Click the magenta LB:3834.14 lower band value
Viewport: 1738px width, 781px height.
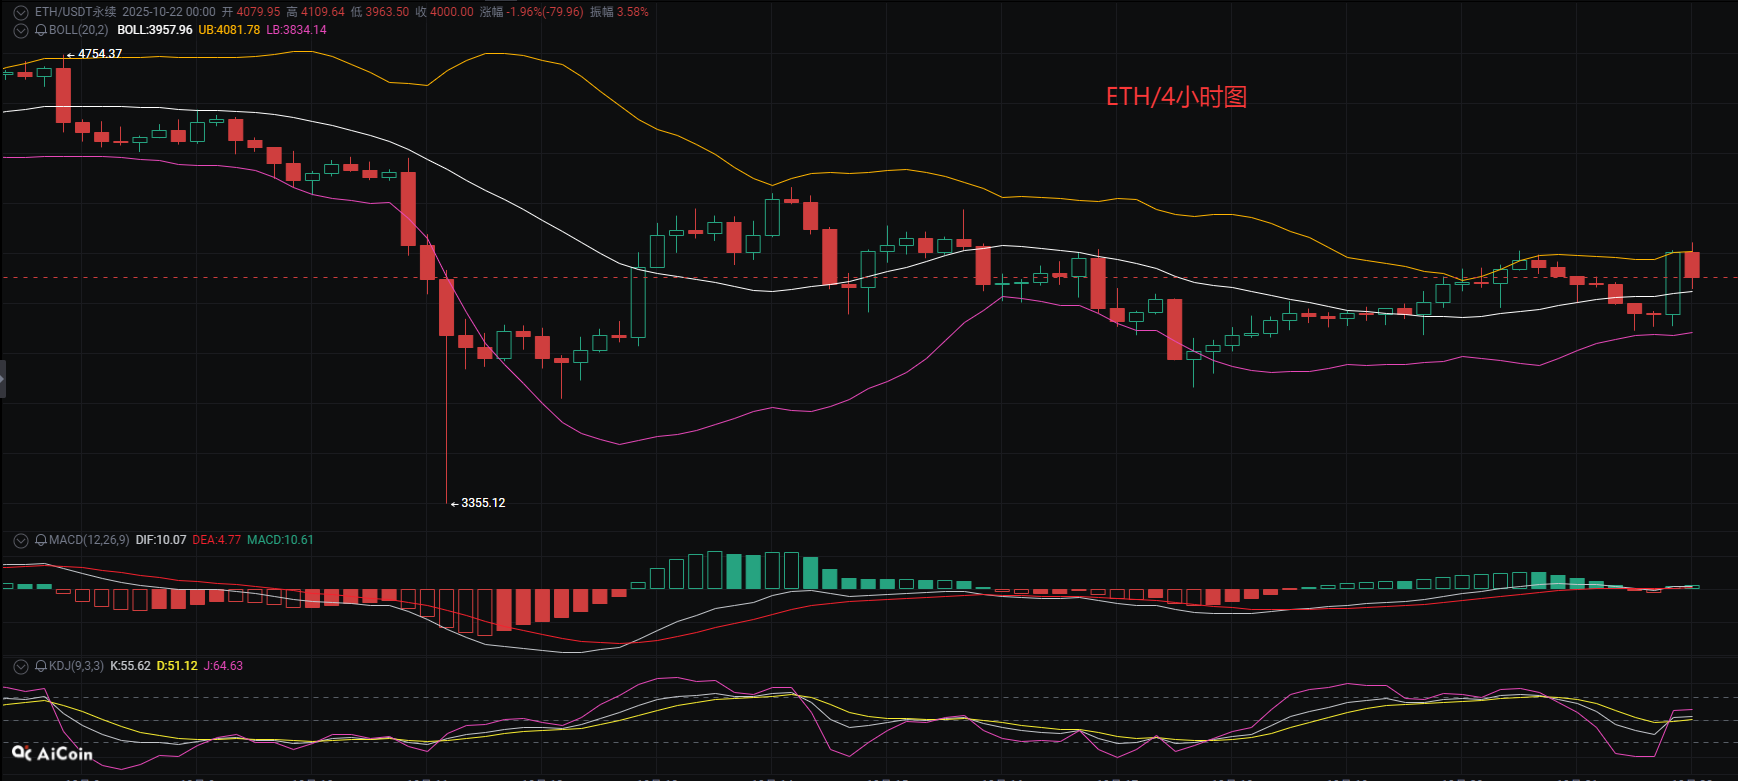(296, 30)
